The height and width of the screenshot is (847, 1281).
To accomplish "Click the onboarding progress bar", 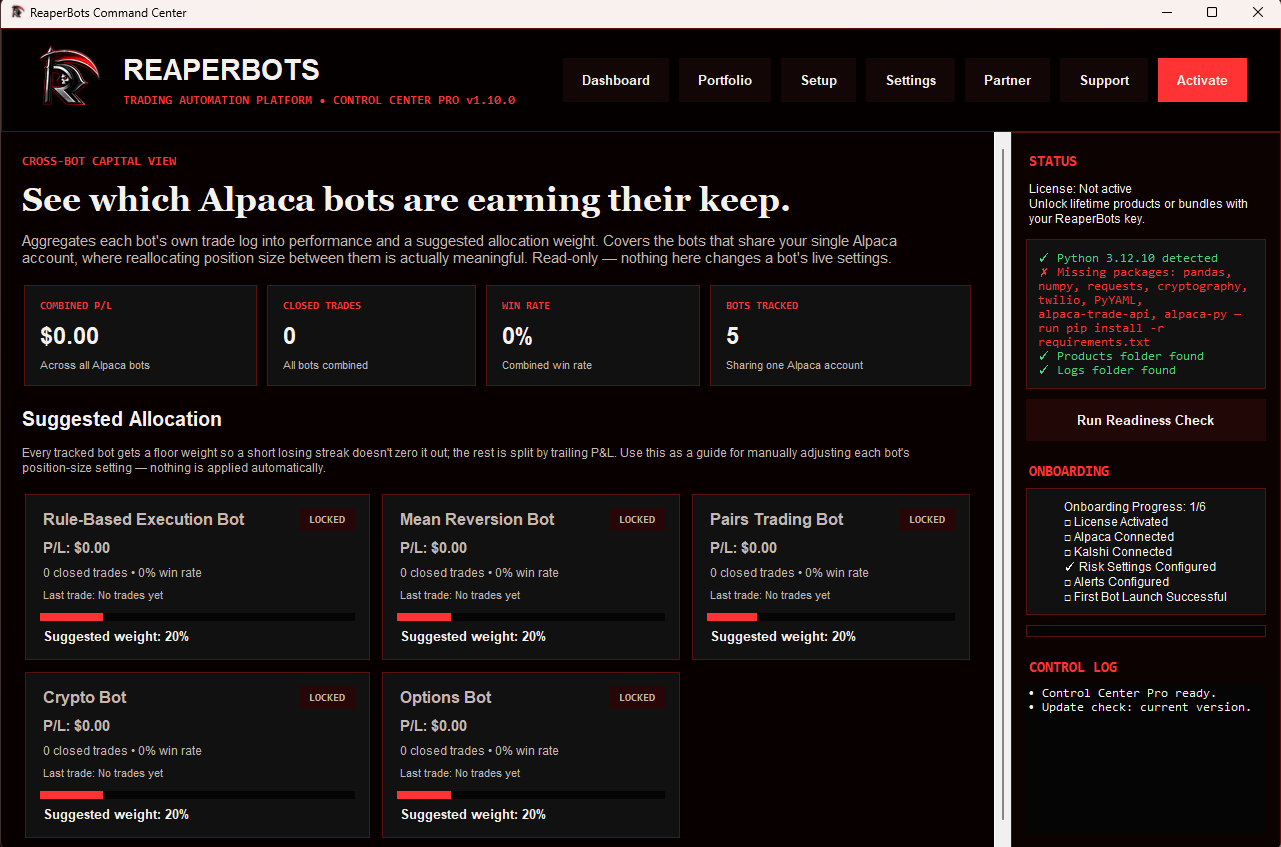I will [1145, 631].
